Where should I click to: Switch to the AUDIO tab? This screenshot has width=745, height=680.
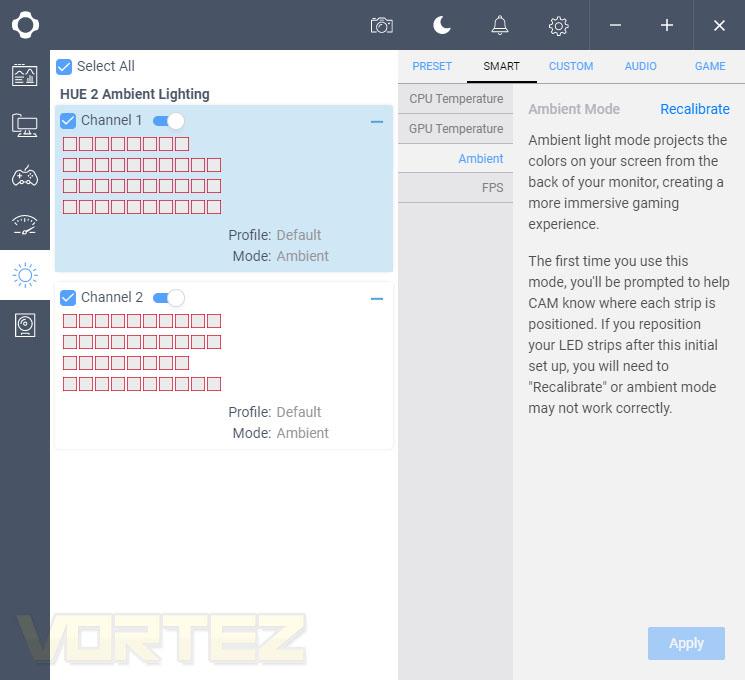tap(640, 66)
